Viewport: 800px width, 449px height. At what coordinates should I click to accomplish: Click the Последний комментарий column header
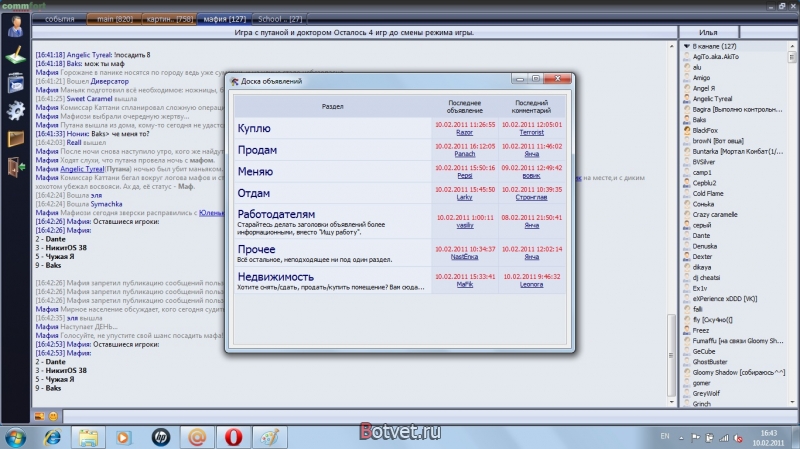tap(531, 107)
